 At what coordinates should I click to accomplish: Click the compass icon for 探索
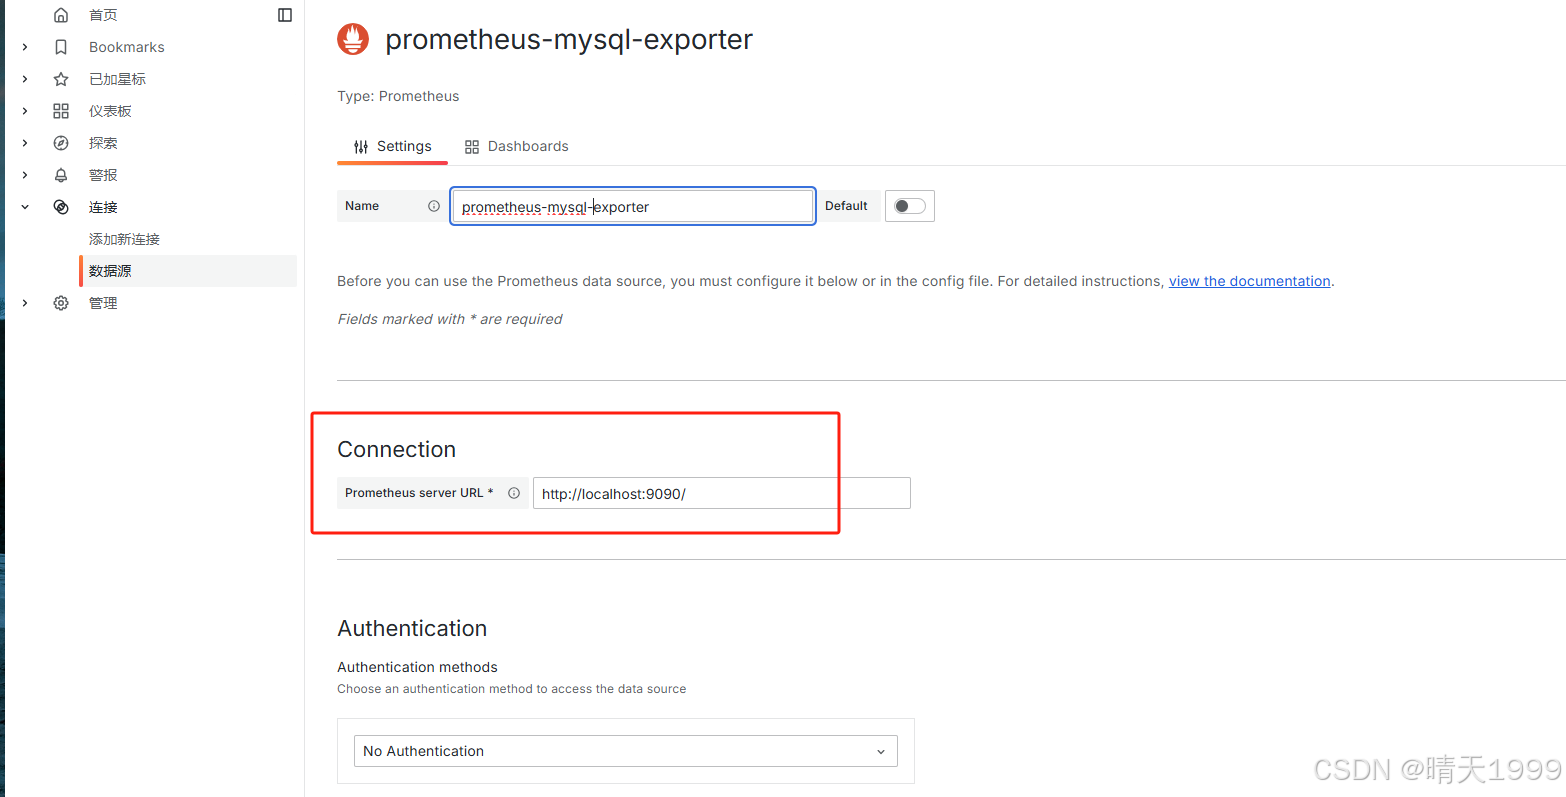[x=61, y=143]
